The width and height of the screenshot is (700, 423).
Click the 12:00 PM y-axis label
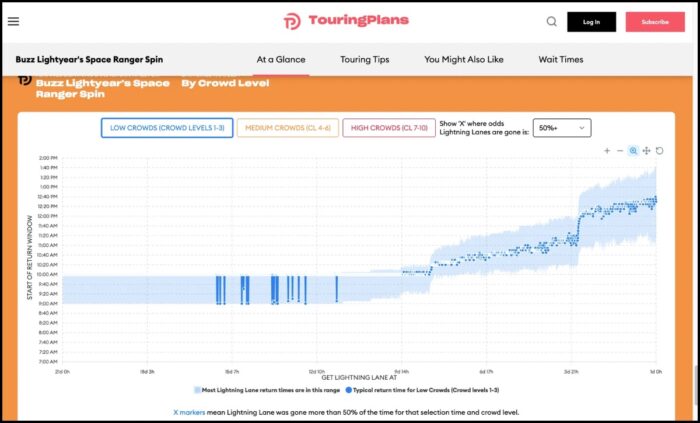48,216
